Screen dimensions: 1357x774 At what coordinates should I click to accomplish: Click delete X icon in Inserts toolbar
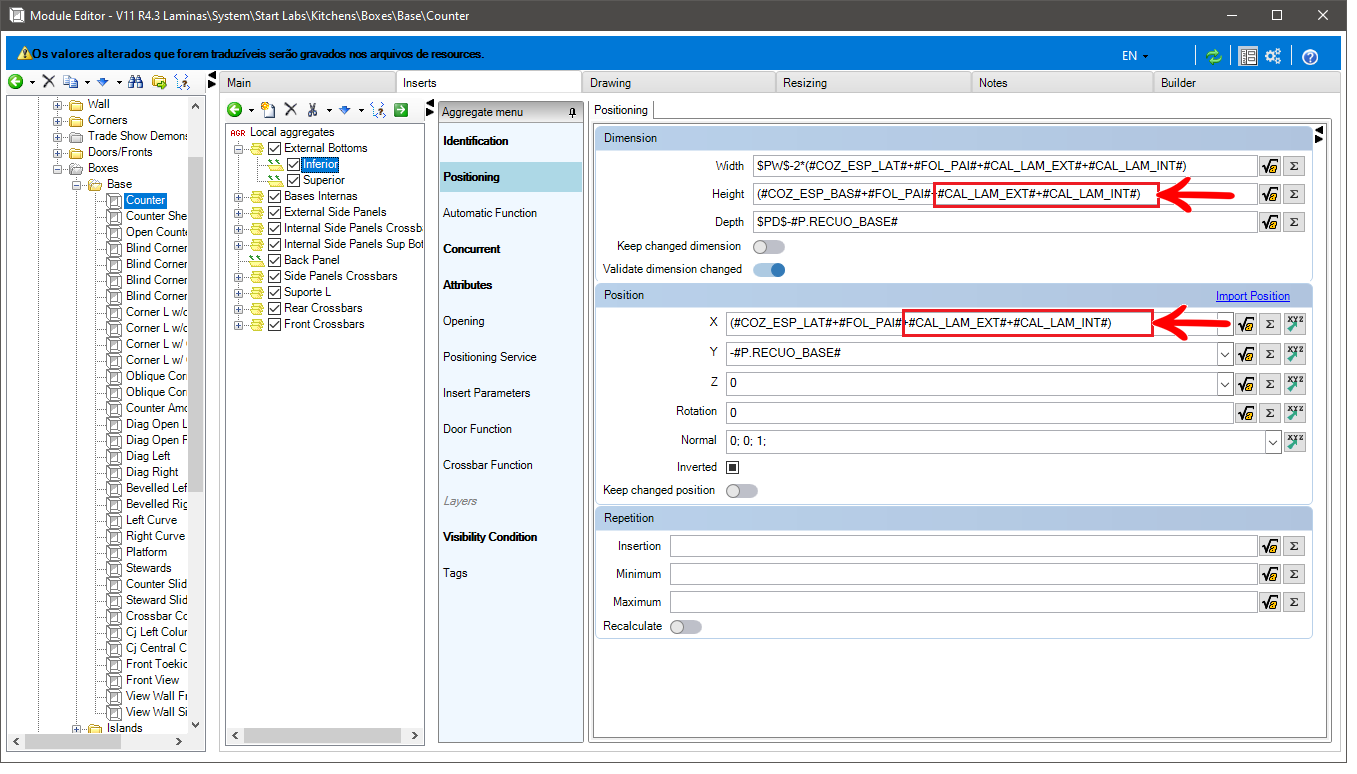291,110
